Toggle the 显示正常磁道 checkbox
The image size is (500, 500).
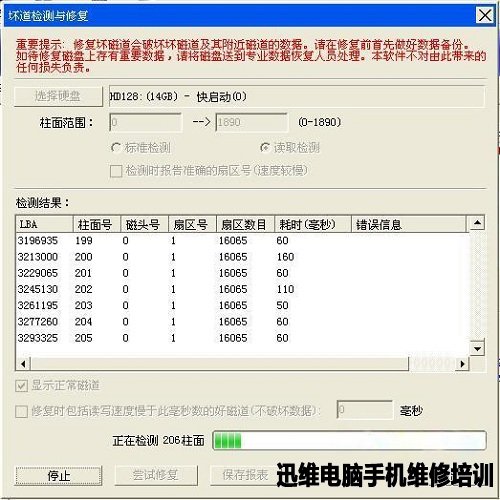coord(21,386)
